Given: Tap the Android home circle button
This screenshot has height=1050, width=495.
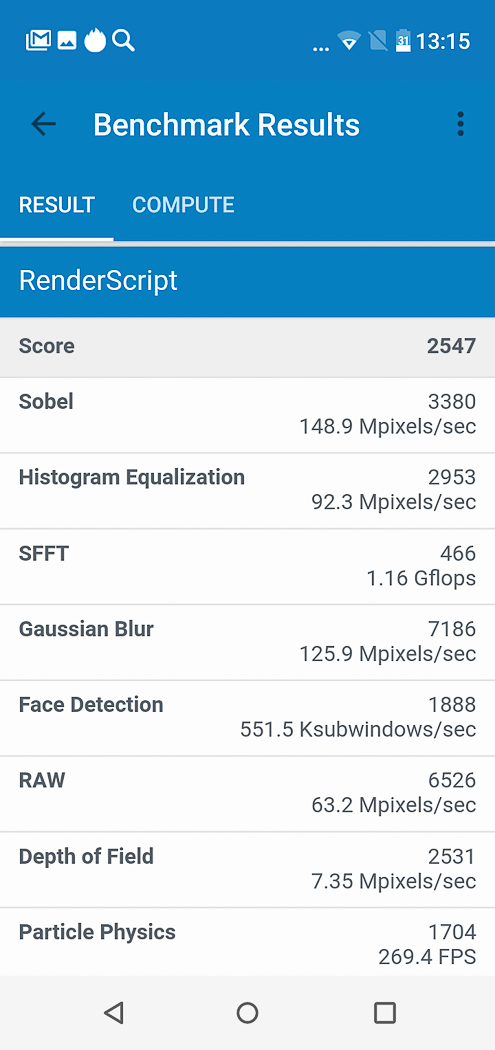Looking at the screenshot, I should [247, 1012].
